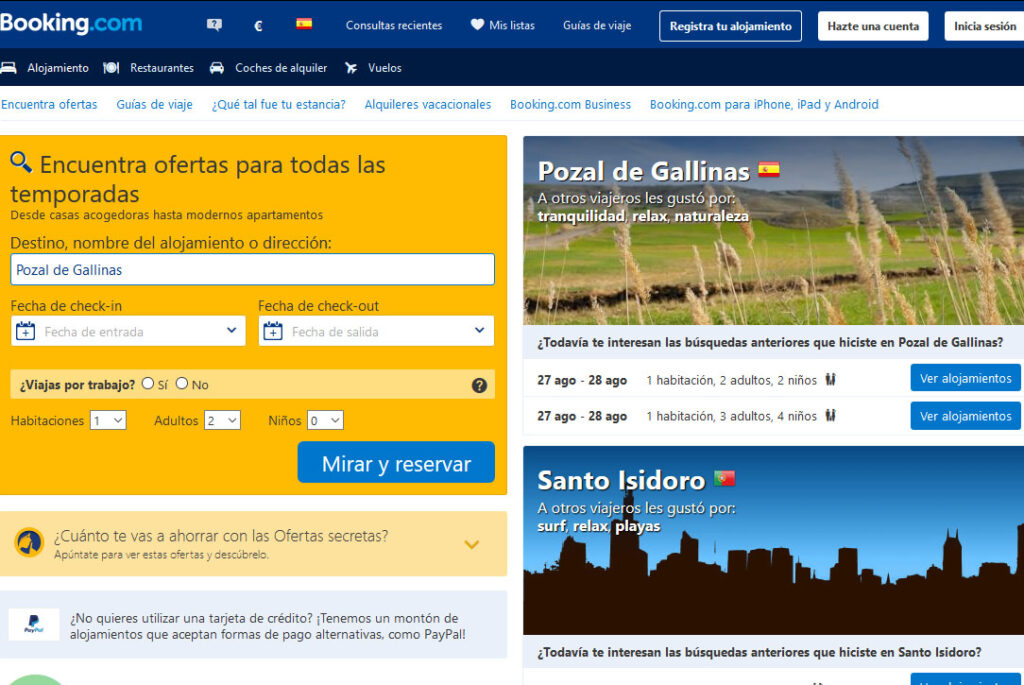Viewport: 1024px width, 685px height.
Task: Open the Adultos dropdown
Action: [x=222, y=421]
